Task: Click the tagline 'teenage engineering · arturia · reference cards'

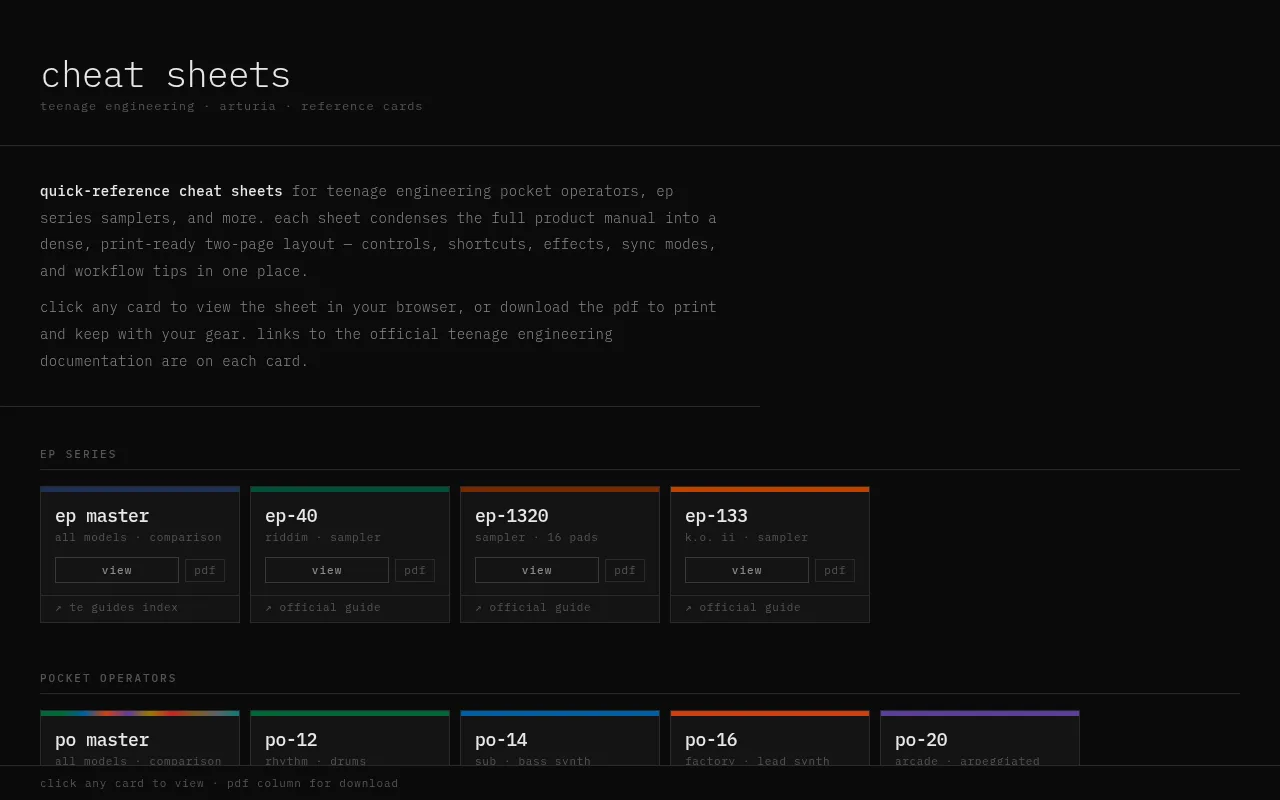Action: click(231, 106)
